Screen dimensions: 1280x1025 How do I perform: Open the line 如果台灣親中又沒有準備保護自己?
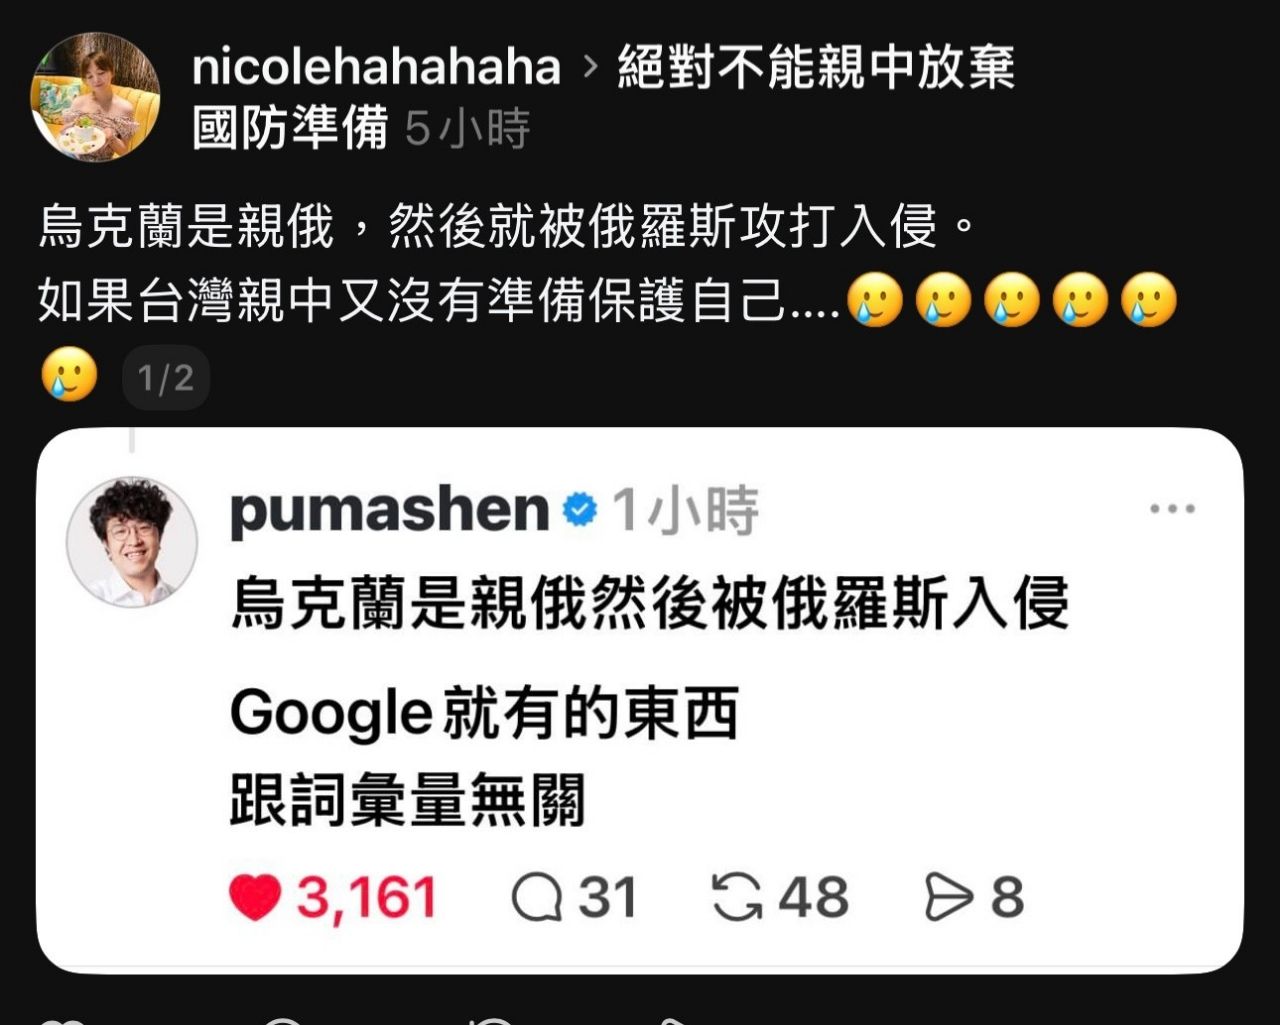(438, 301)
